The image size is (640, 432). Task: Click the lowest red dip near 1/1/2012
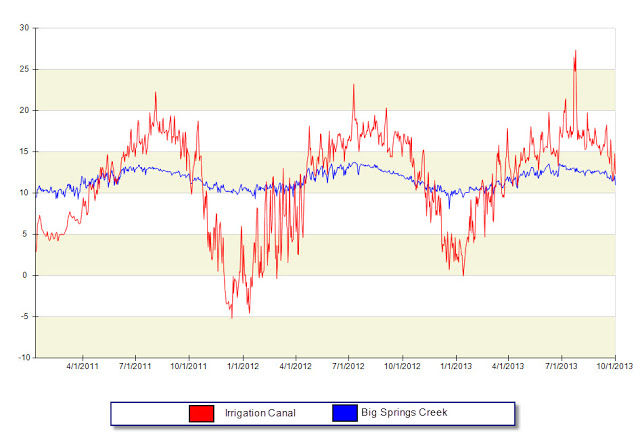[232, 317]
